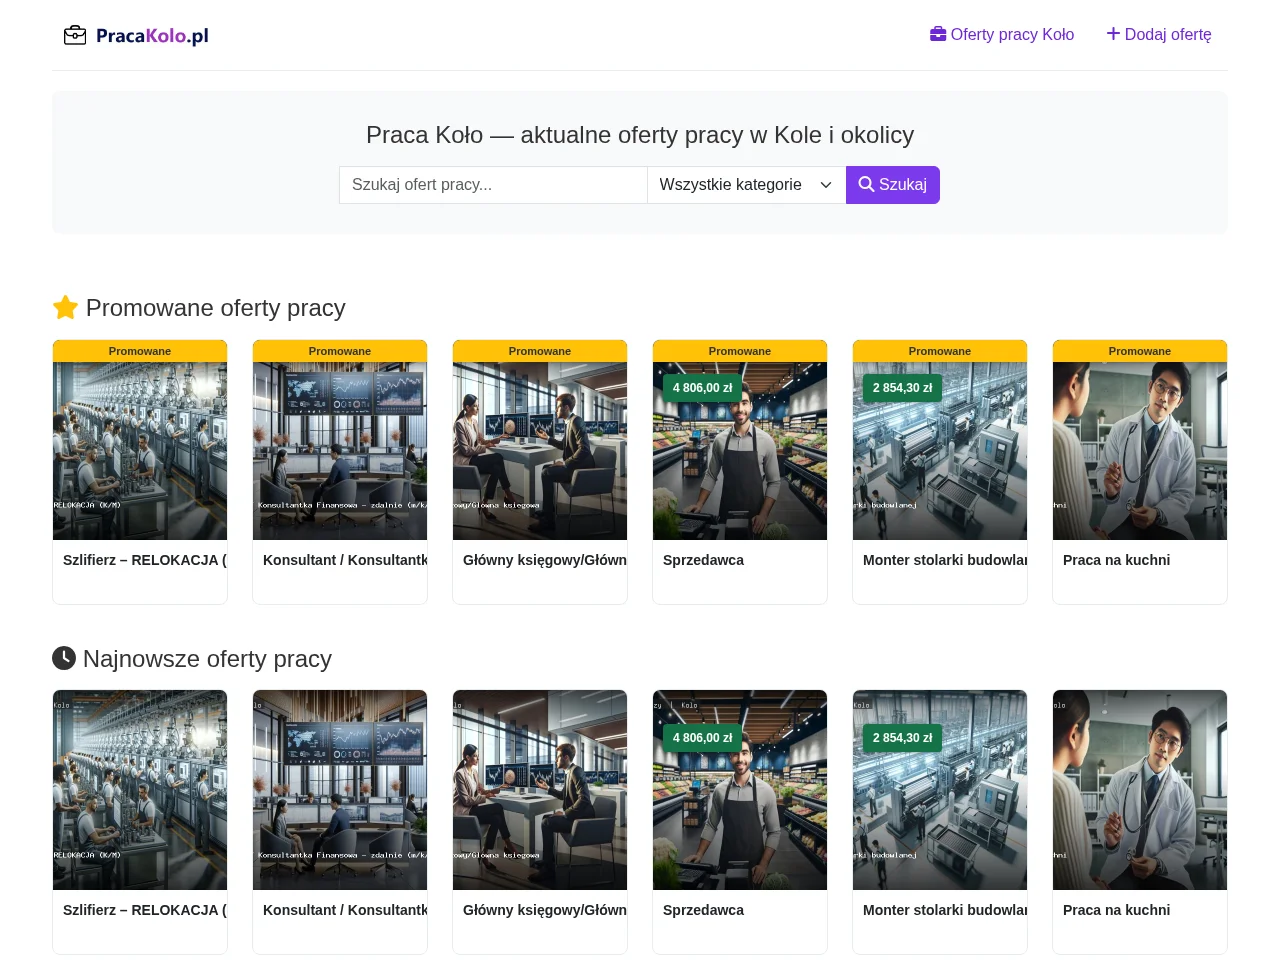This screenshot has width=1280, height=960.
Task: Click the 2 854,30 zł badge in promoted Monter card
Action: click(x=903, y=388)
